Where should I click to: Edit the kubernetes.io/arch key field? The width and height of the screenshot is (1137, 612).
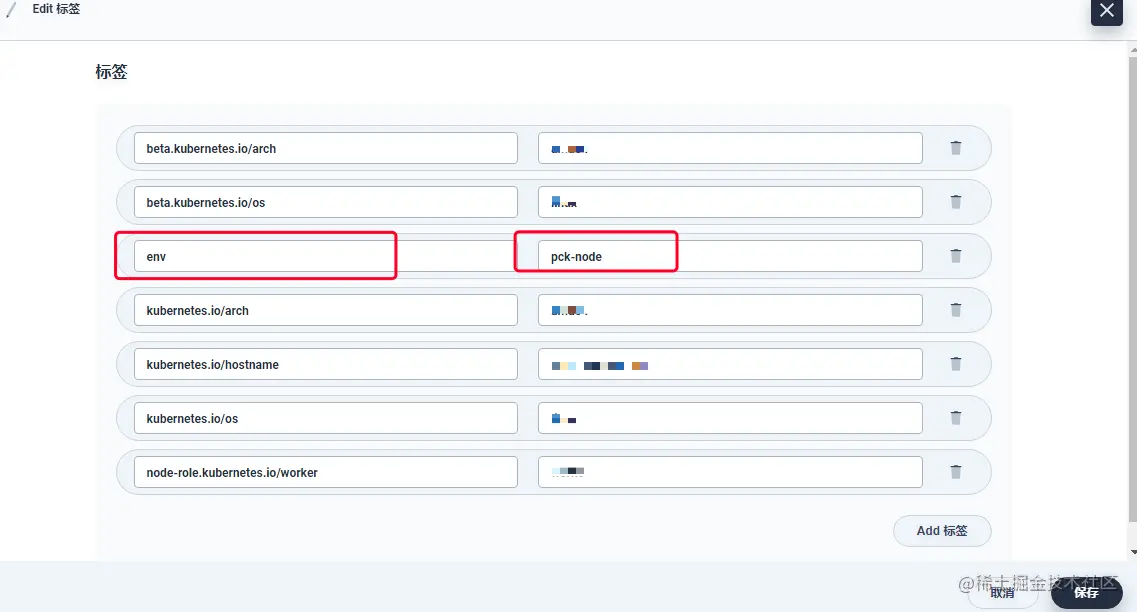(x=326, y=310)
